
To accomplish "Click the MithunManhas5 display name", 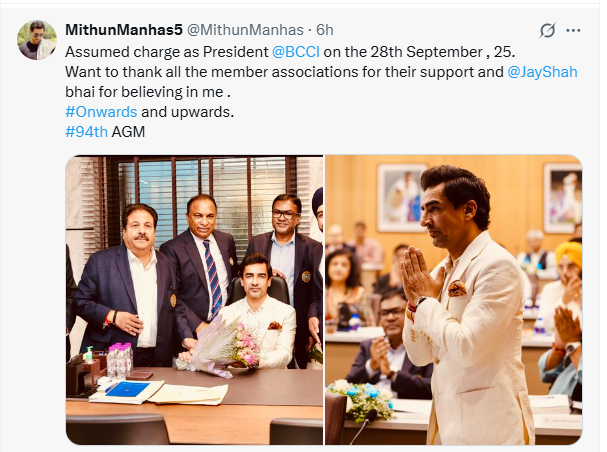I will pos(123,30).
